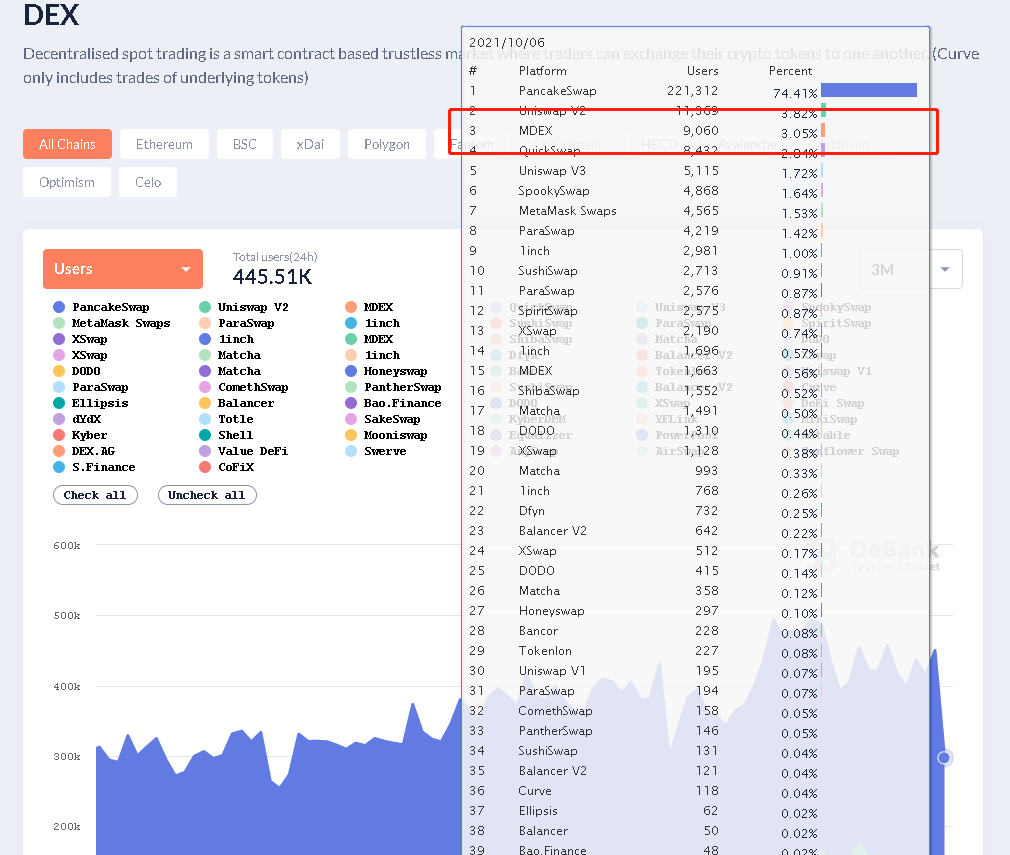Click the chart hover marker circle
1010x855 pixels.
[944, 757]
